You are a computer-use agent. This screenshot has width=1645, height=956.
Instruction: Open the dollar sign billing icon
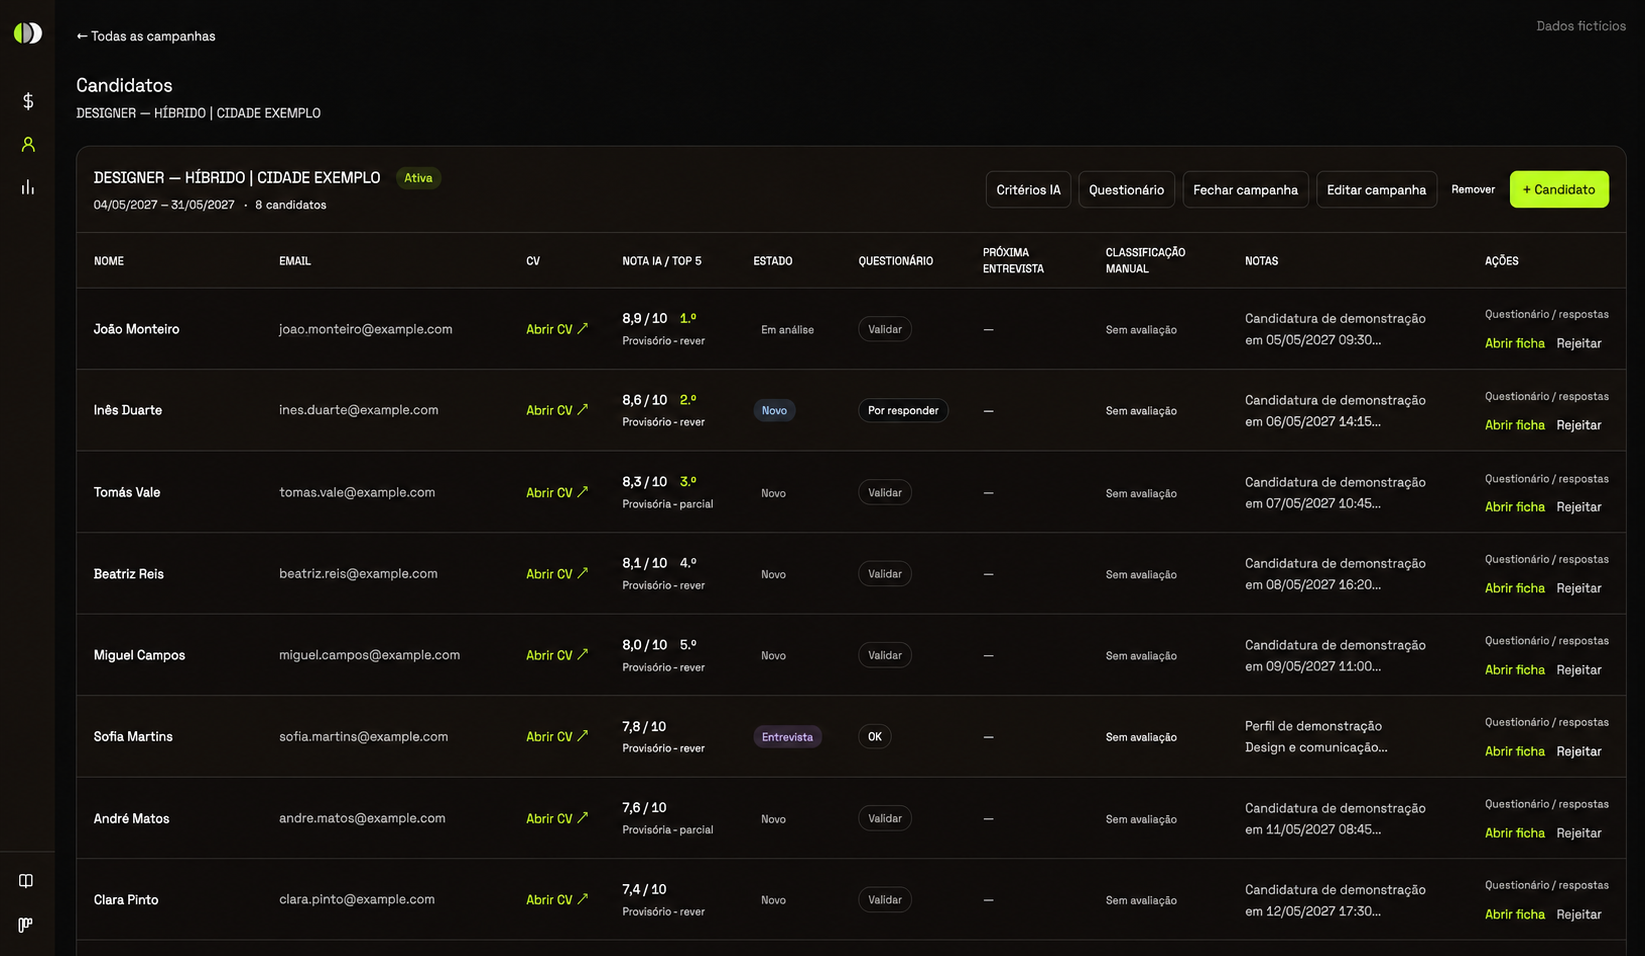tap(28, 101)
